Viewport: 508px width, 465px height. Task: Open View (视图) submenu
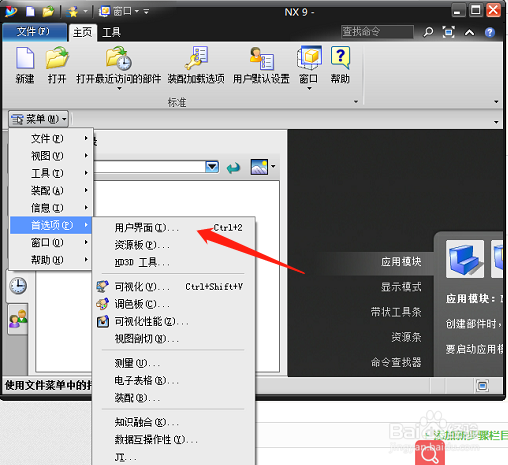[51, 156]
